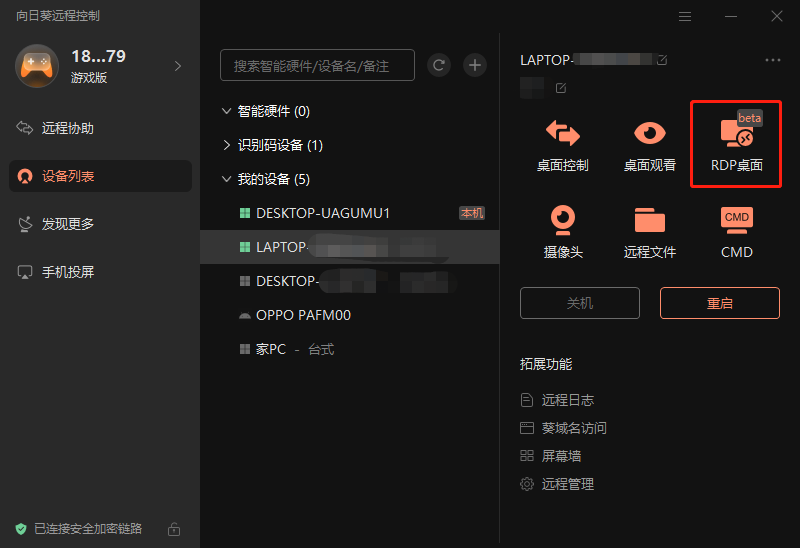Screen dimensions: 800x548
Task: Open account details chevron next to 18...79
Action: [178, 66]
